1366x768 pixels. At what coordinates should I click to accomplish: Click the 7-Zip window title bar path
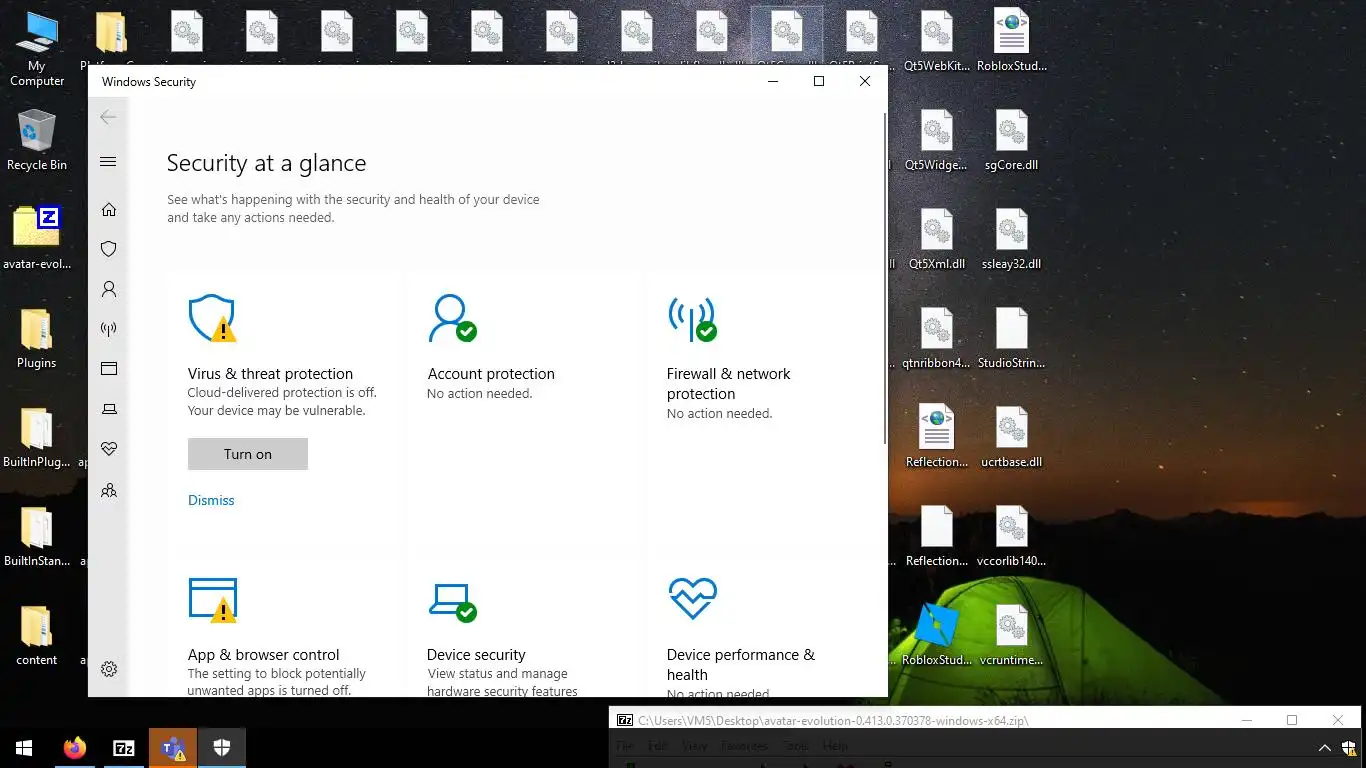pyautogui.click(x=834, y=720)
